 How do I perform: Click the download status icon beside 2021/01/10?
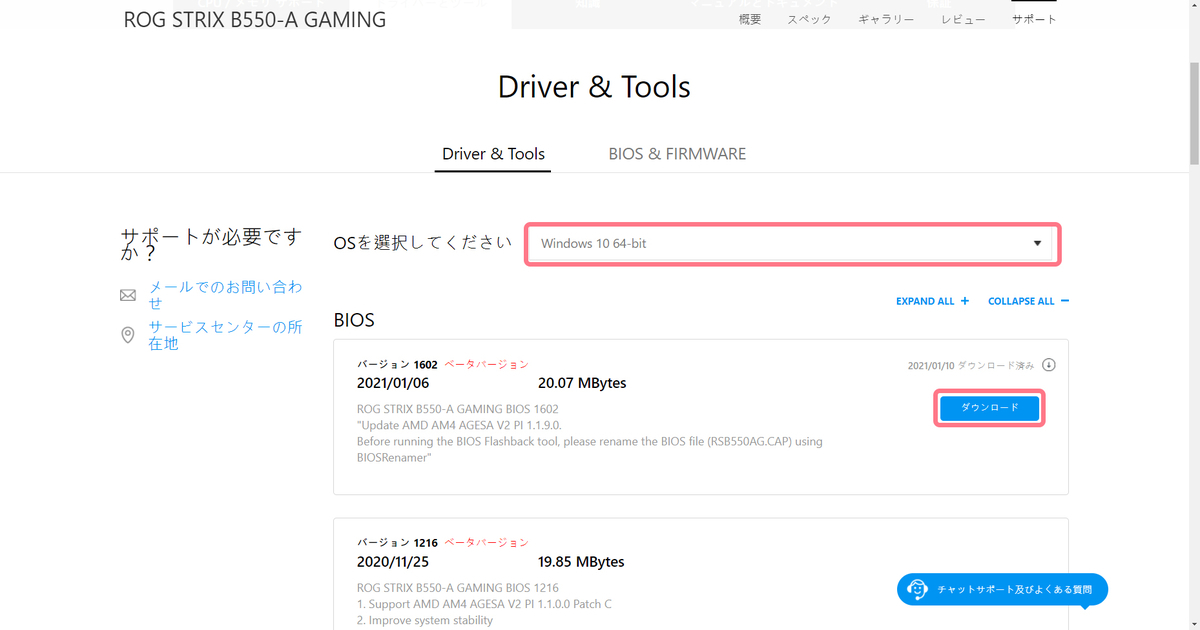1048,365
